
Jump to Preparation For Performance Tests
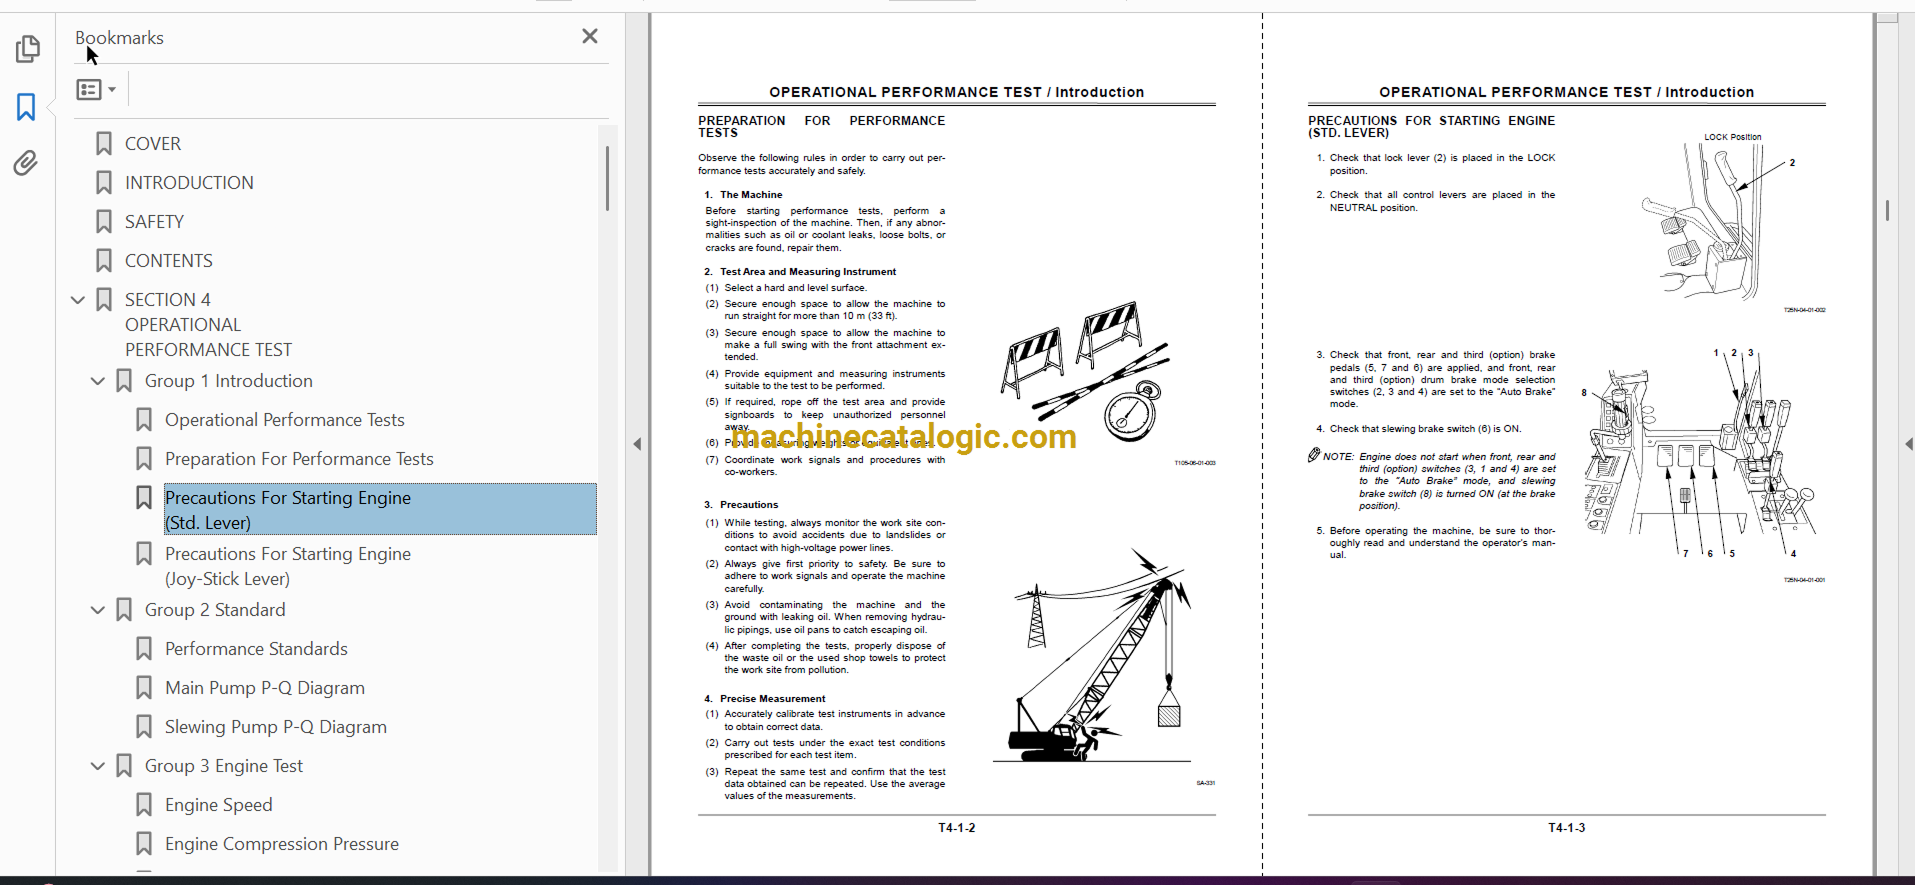pos(299,459)
